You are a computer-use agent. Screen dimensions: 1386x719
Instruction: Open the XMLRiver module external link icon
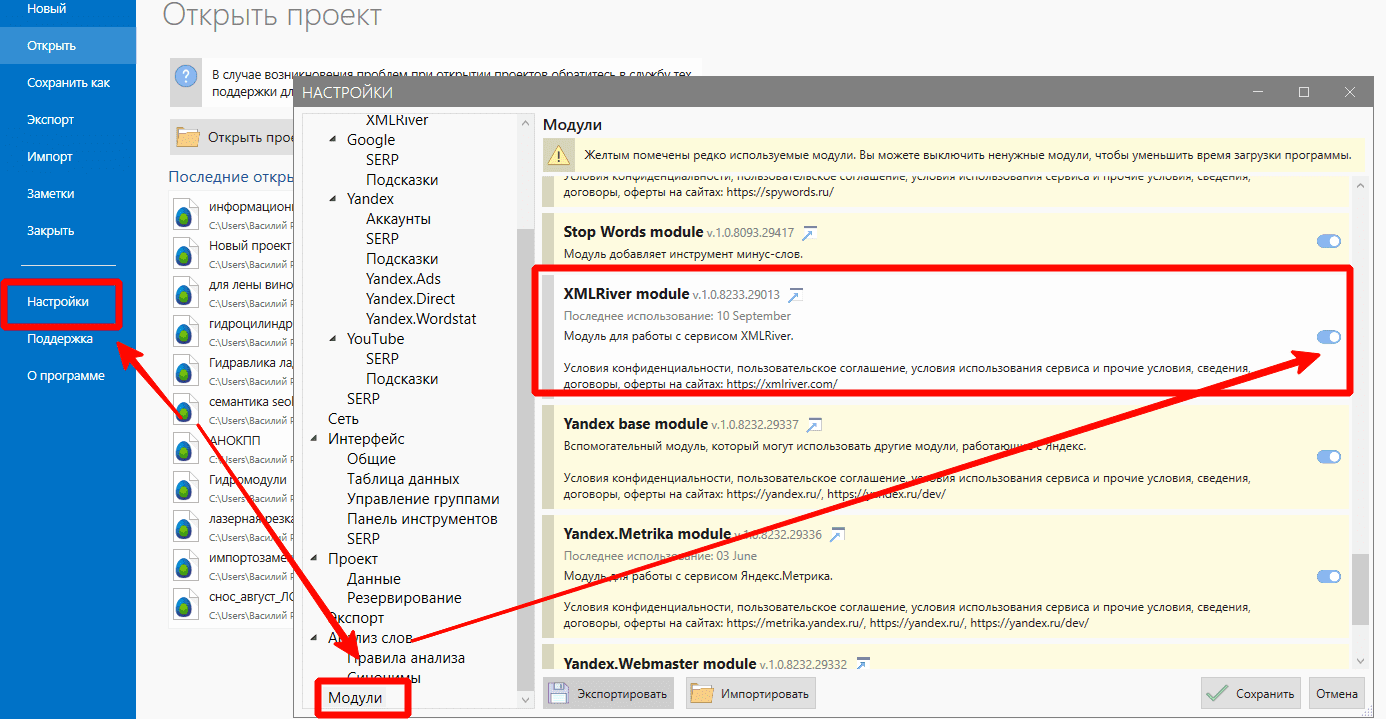(x=796, y=295)
